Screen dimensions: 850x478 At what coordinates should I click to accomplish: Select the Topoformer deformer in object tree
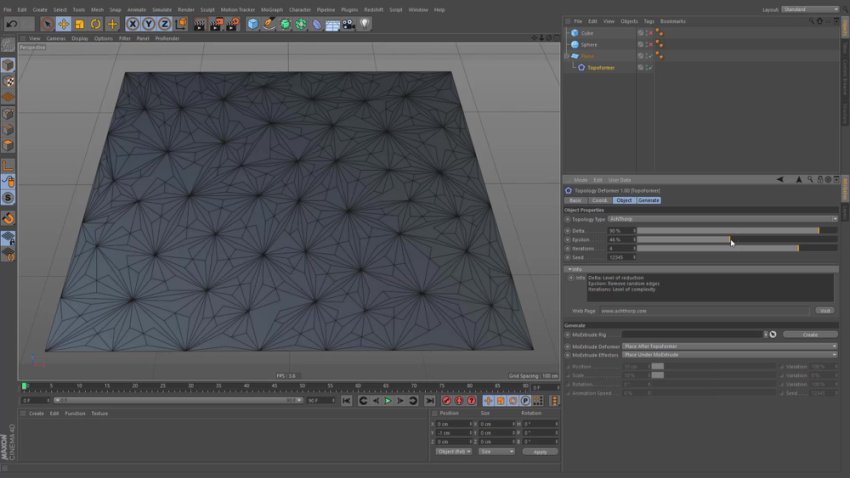pos(601,68)
